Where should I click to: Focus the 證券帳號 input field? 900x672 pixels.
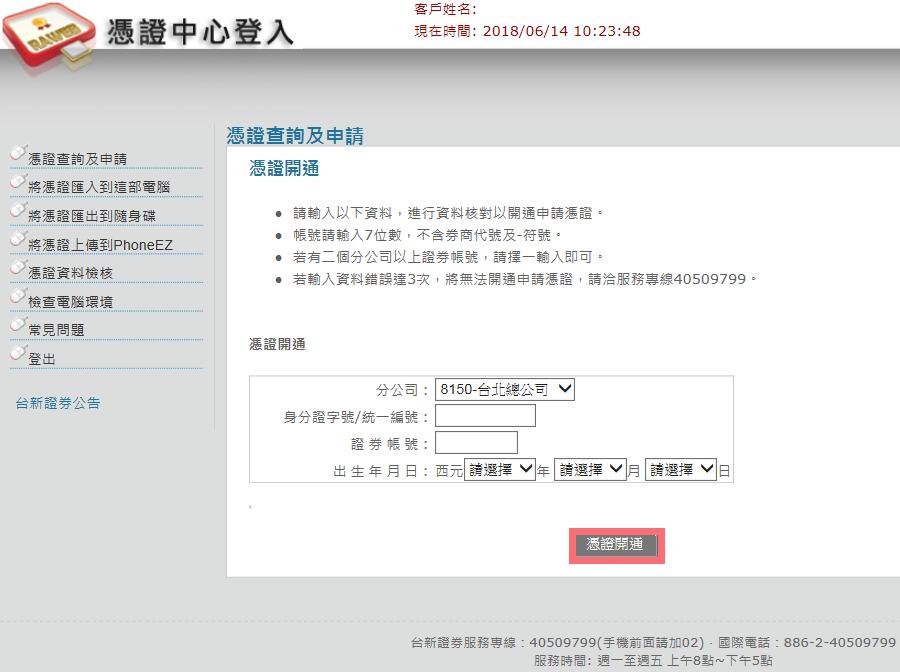click(x=476, y=442)
